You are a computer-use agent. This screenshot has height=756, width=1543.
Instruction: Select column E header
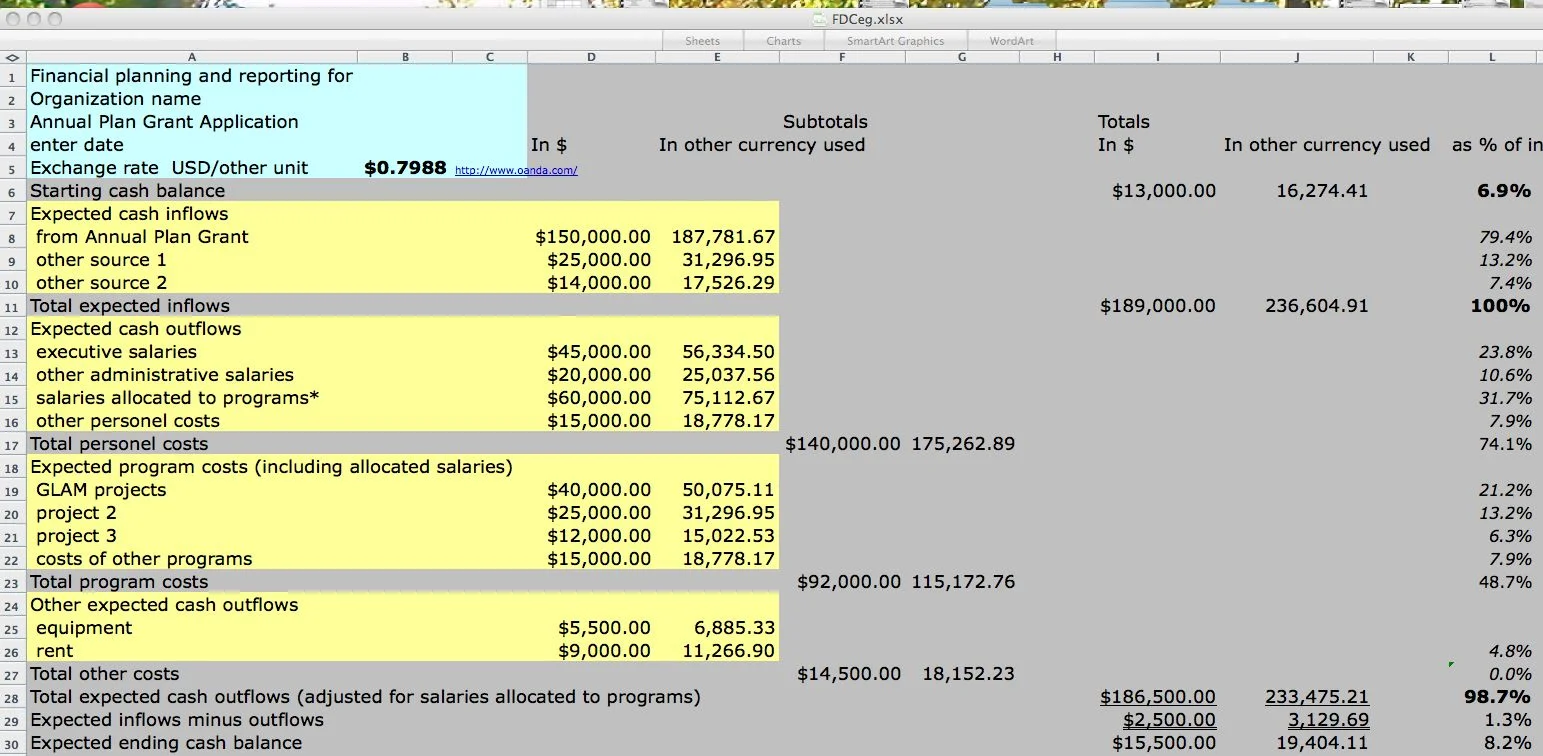coord(717,57)
